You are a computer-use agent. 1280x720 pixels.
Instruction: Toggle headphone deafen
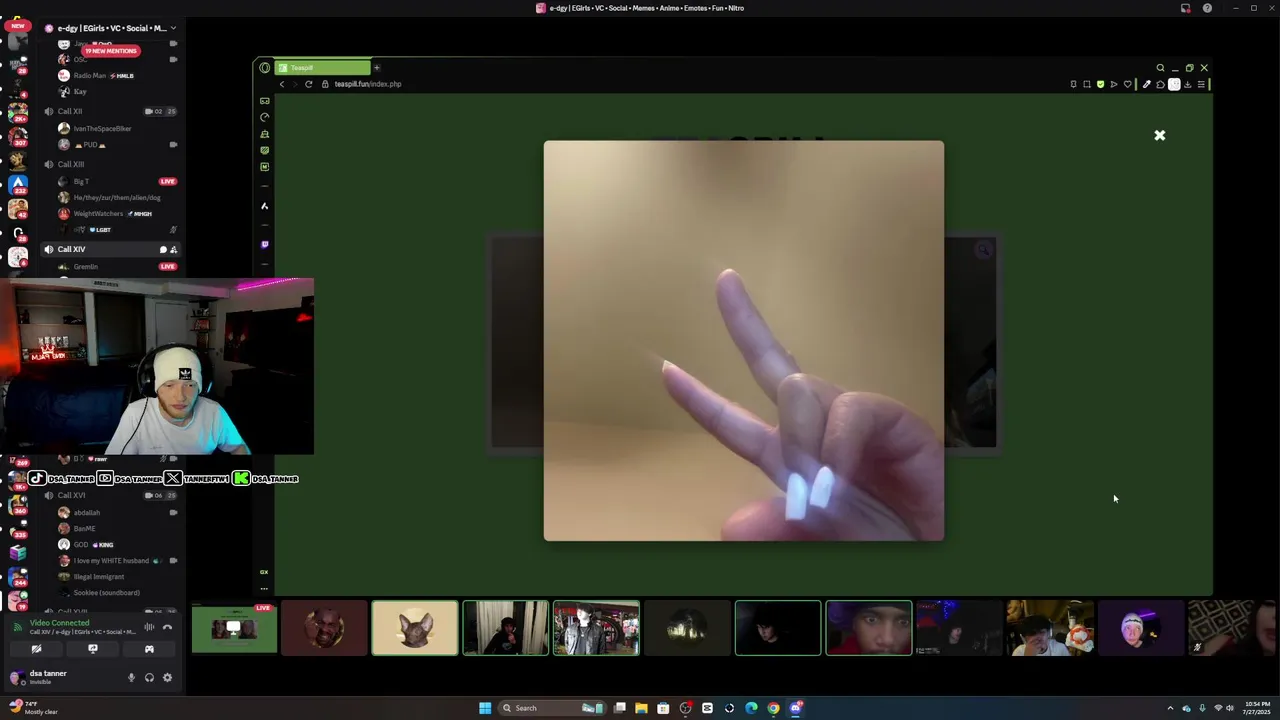pyautogui.click(x=149, y=677)
